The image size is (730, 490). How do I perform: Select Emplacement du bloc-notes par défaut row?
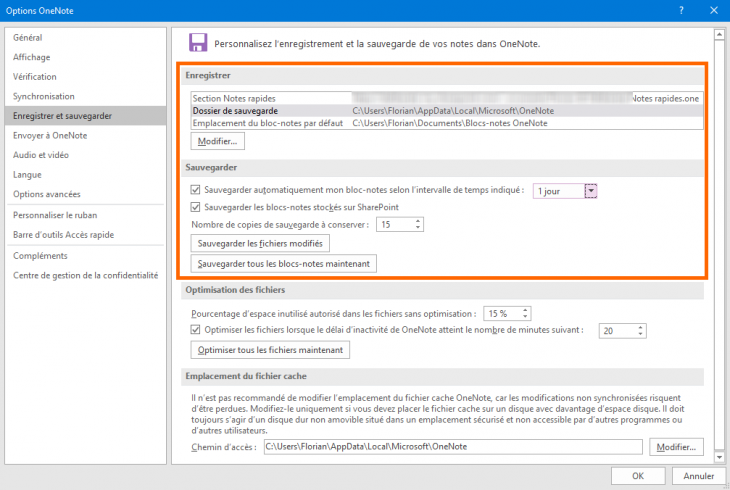point(446,123)
